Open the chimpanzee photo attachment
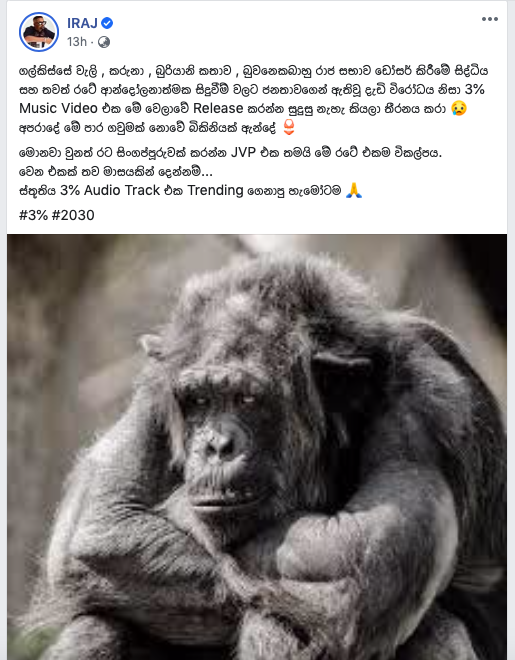Viewport: 515px width, 660px height. pyautogui.click(x=257, y=447)
